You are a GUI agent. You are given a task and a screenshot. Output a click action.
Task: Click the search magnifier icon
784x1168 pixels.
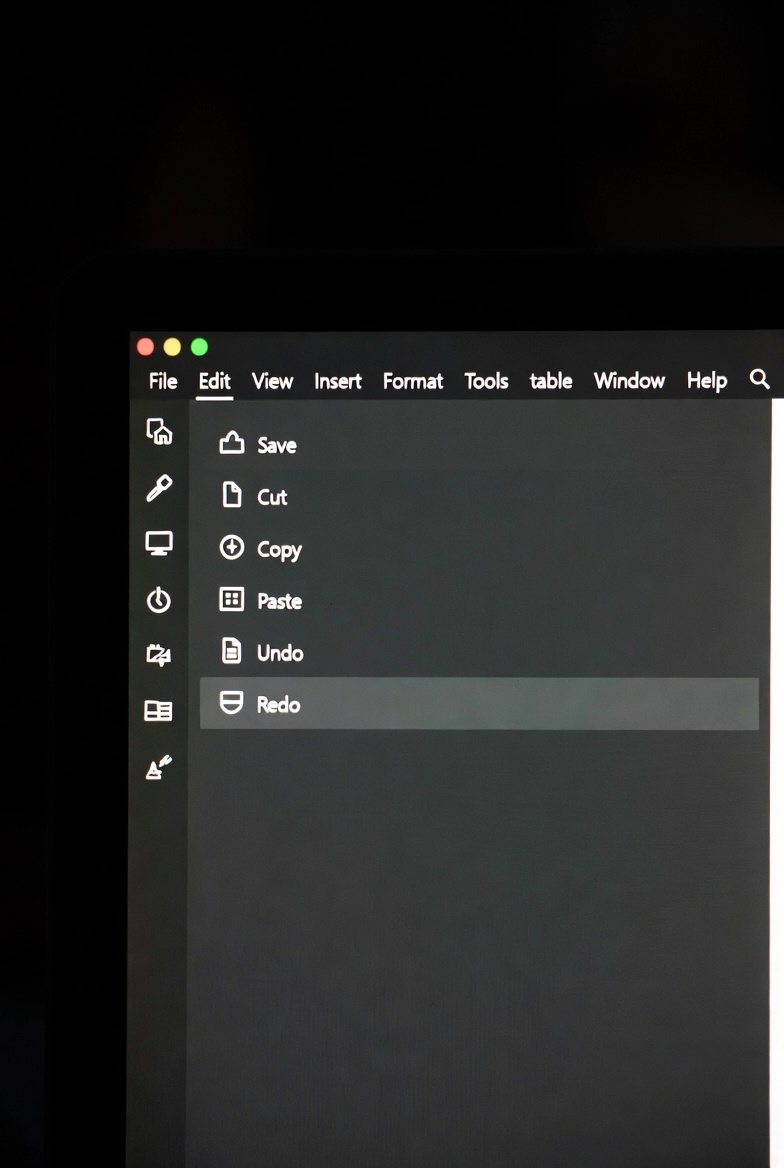759,379
